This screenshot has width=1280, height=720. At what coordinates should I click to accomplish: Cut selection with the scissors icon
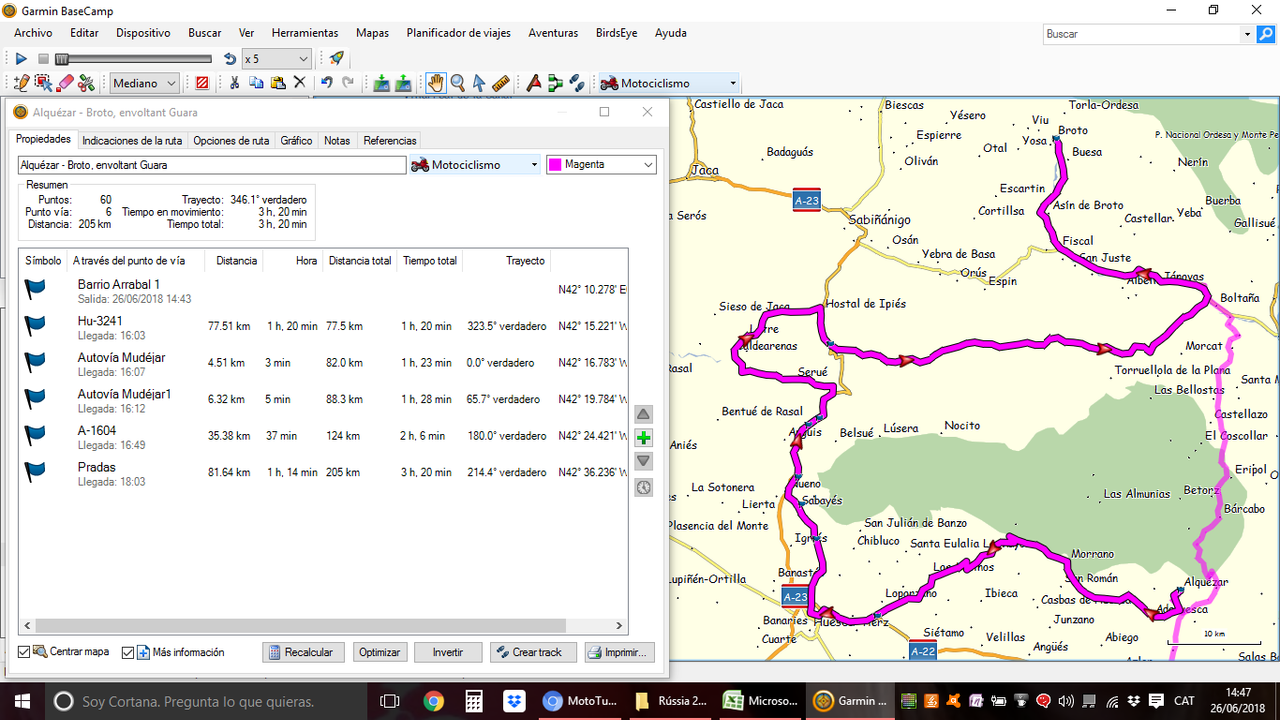pos(234,83)
